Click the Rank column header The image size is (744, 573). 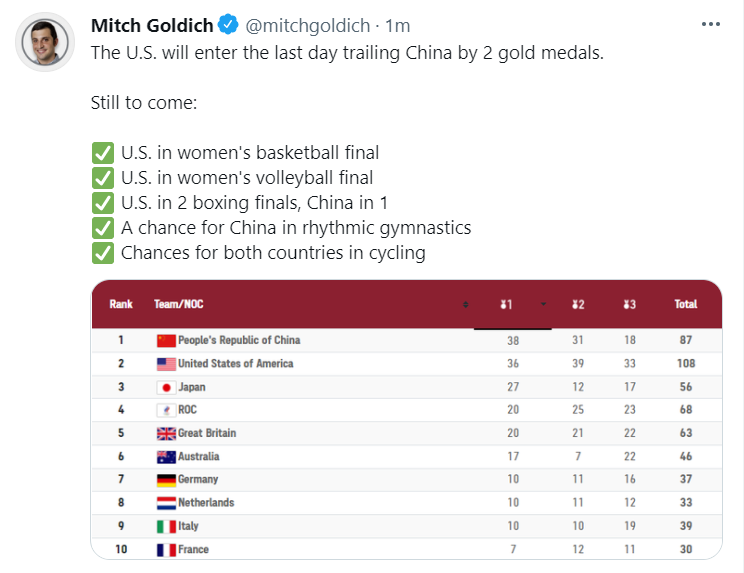coord(121,304)
